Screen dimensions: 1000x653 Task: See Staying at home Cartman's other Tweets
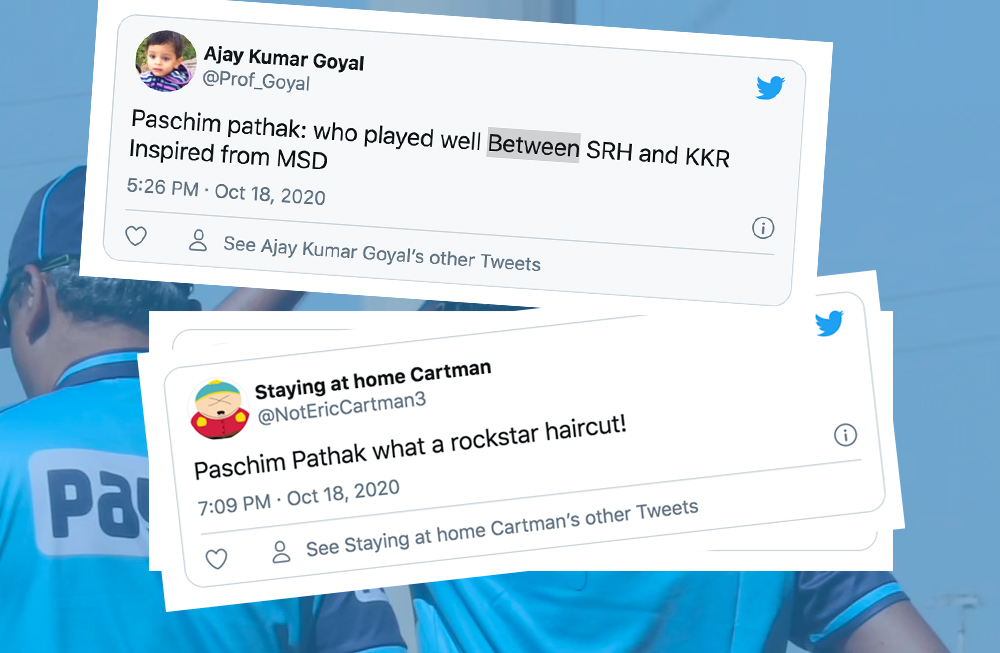[502, 528]
